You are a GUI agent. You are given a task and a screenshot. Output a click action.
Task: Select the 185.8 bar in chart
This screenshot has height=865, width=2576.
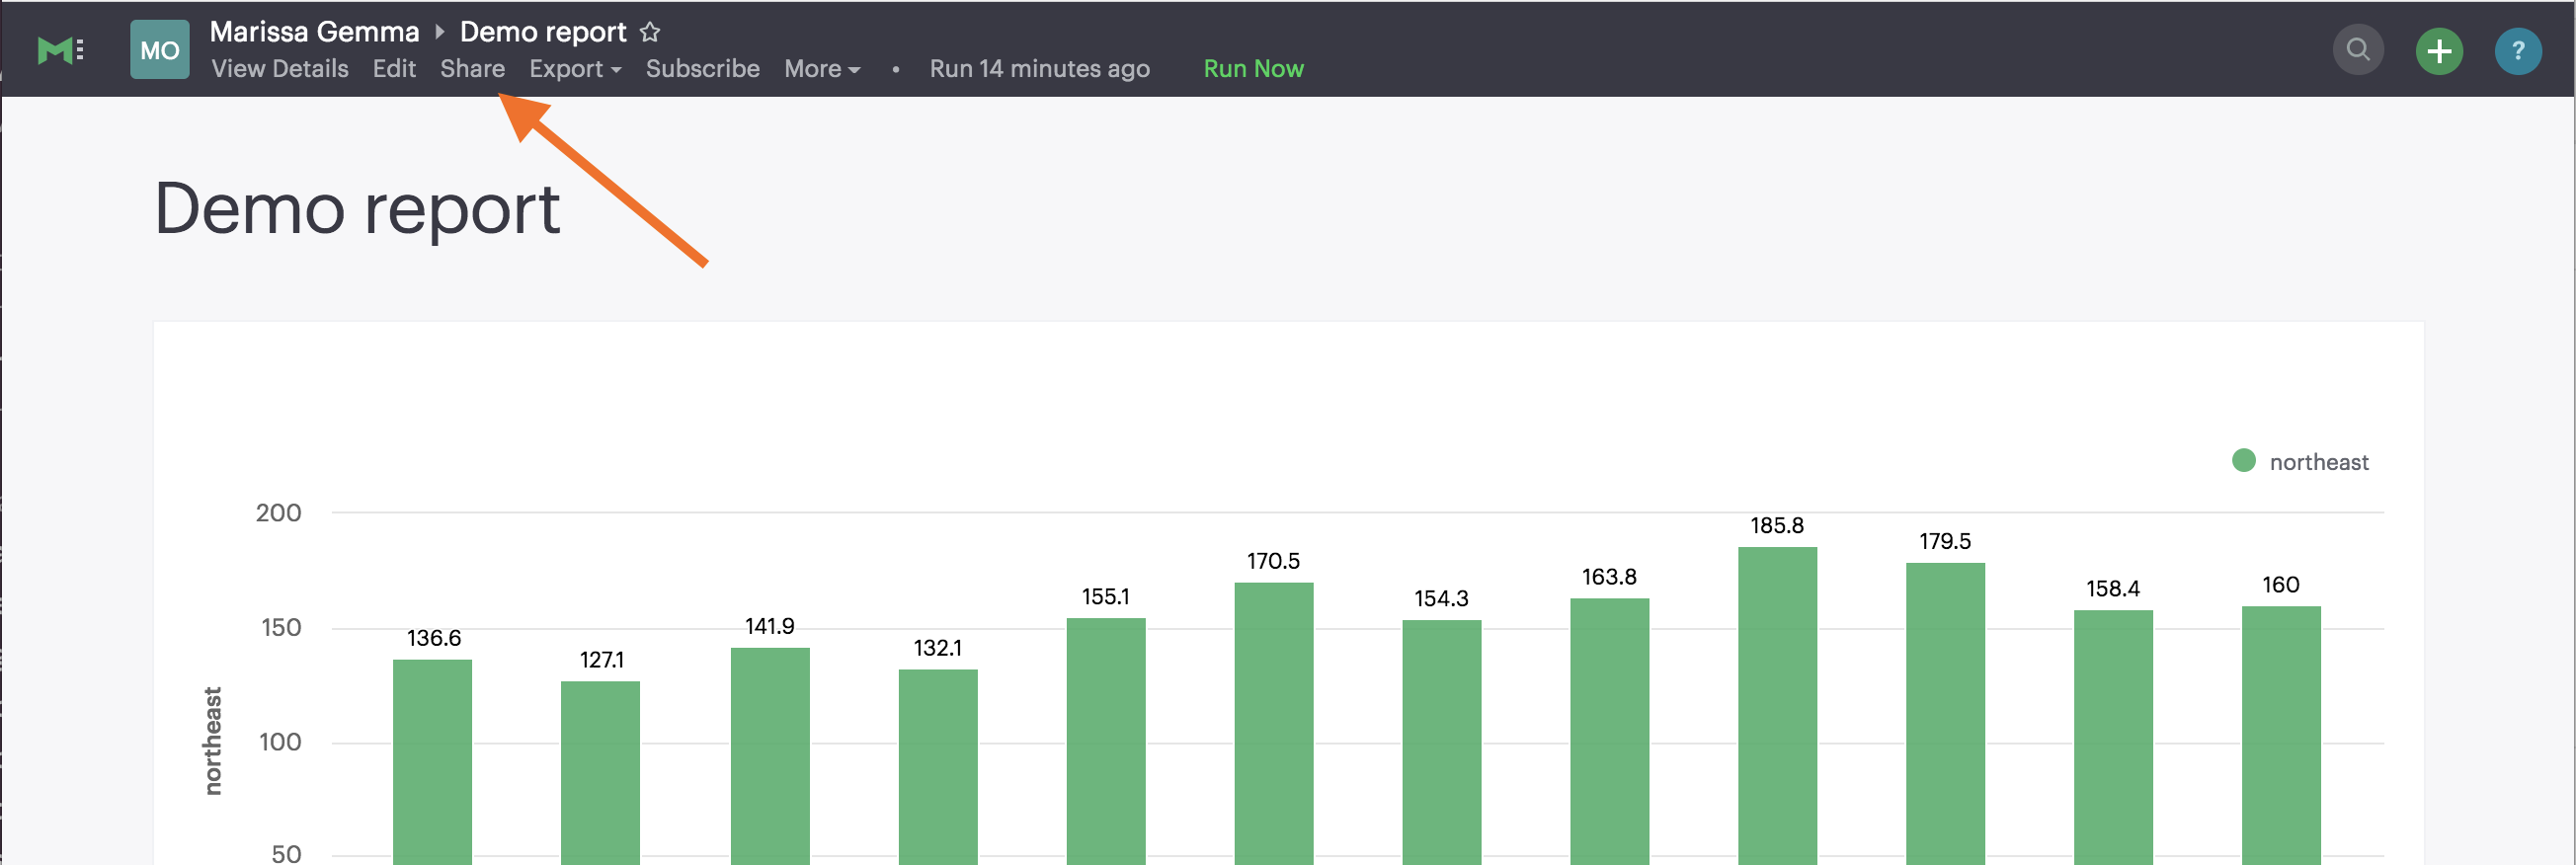point(1777,706)
